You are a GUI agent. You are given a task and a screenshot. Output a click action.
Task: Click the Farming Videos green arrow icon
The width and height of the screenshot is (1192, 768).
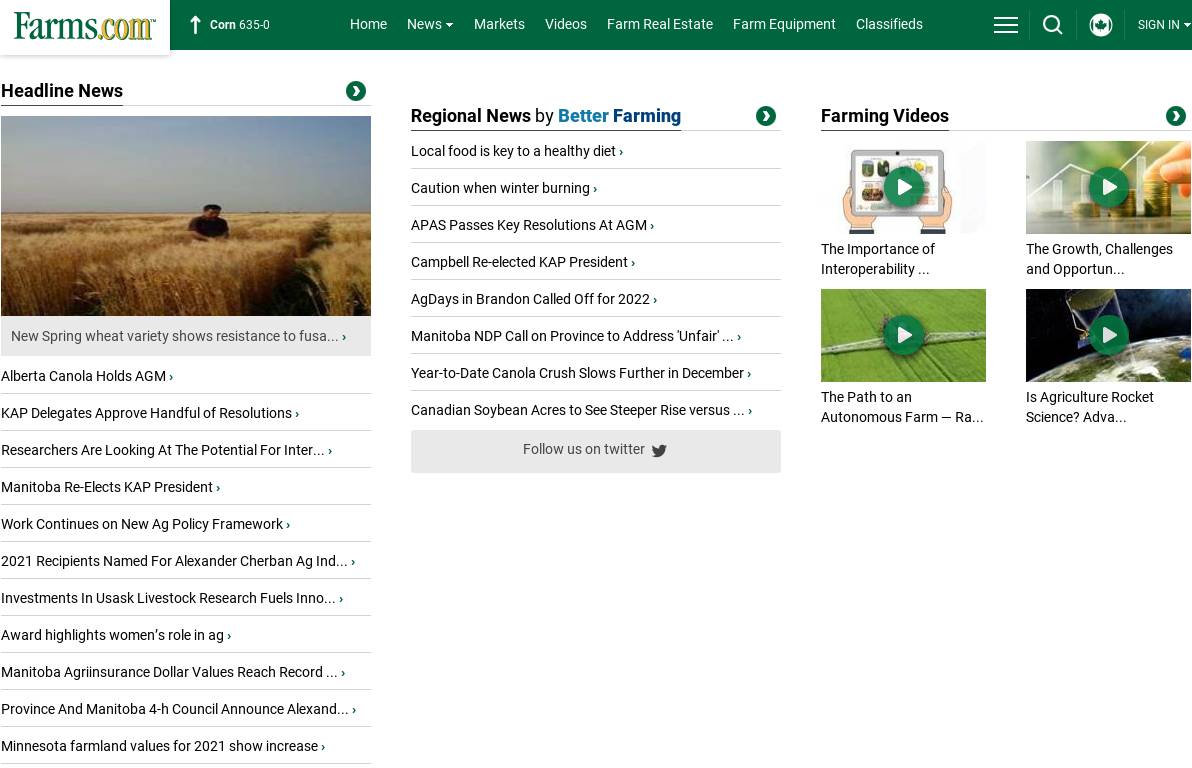point(1175,116)
